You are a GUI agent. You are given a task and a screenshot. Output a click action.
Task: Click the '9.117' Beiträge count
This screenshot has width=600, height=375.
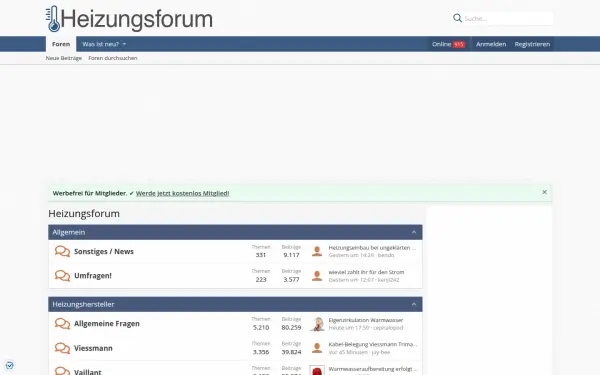click(291, 255)
